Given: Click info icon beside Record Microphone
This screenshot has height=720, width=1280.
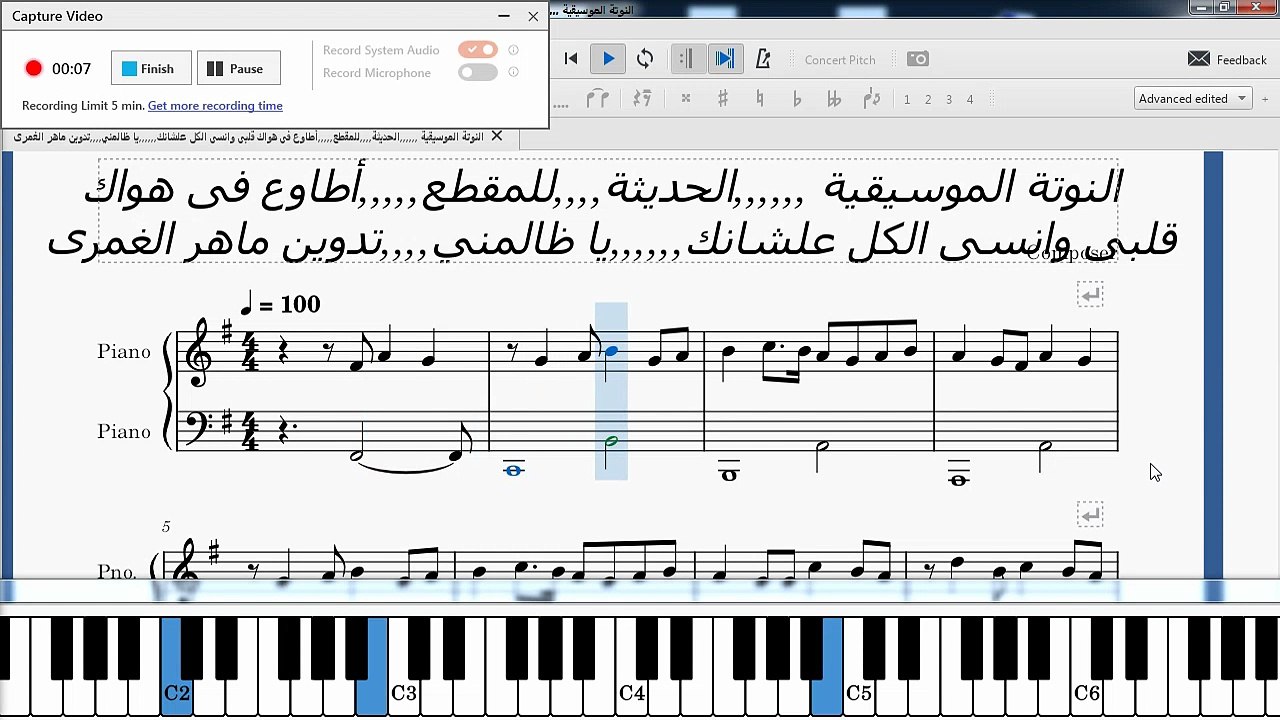Looking at the screenshot, I should point(514,72).
